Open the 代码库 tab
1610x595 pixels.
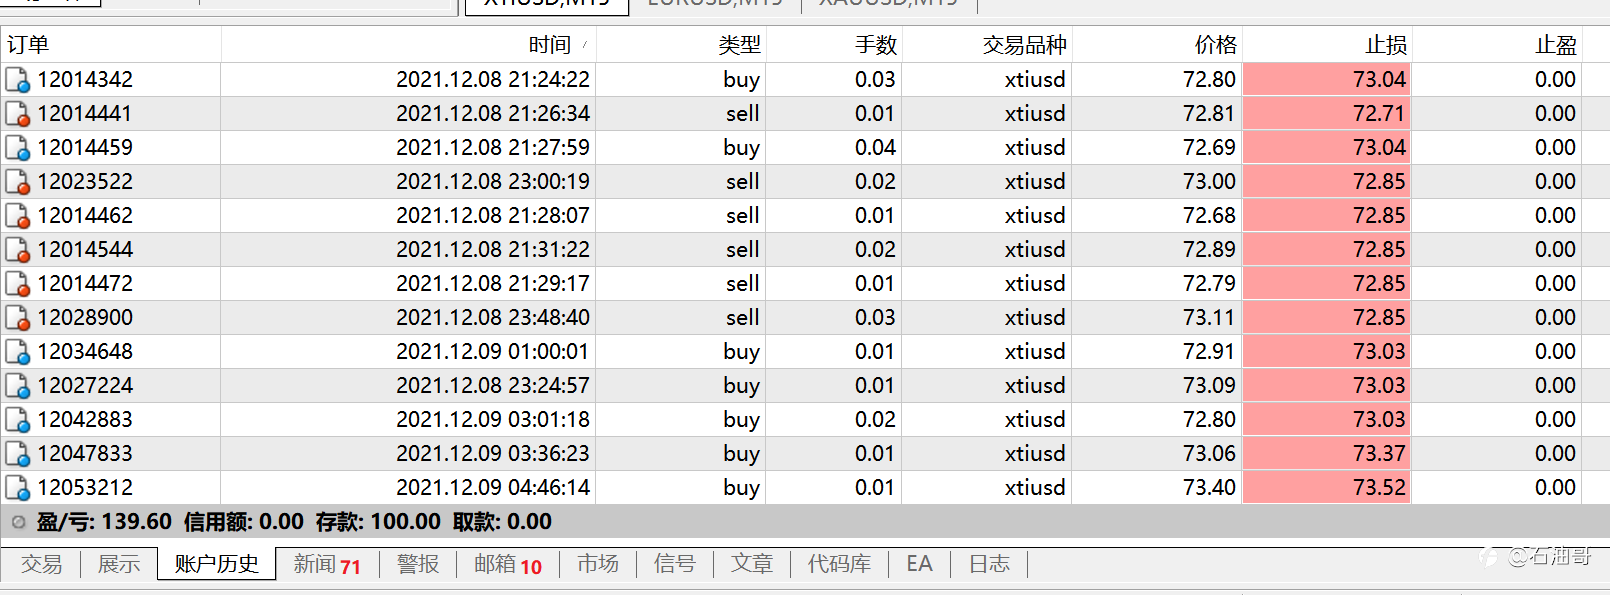[x=839, y=564]
